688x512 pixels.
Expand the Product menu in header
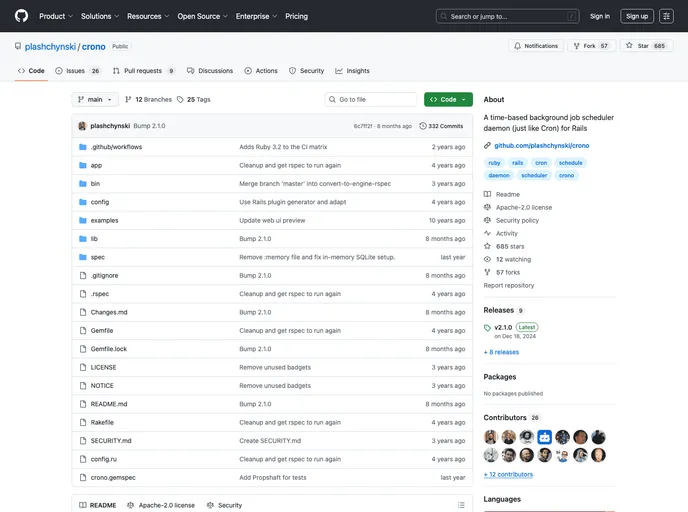click(x=55, y=16)
